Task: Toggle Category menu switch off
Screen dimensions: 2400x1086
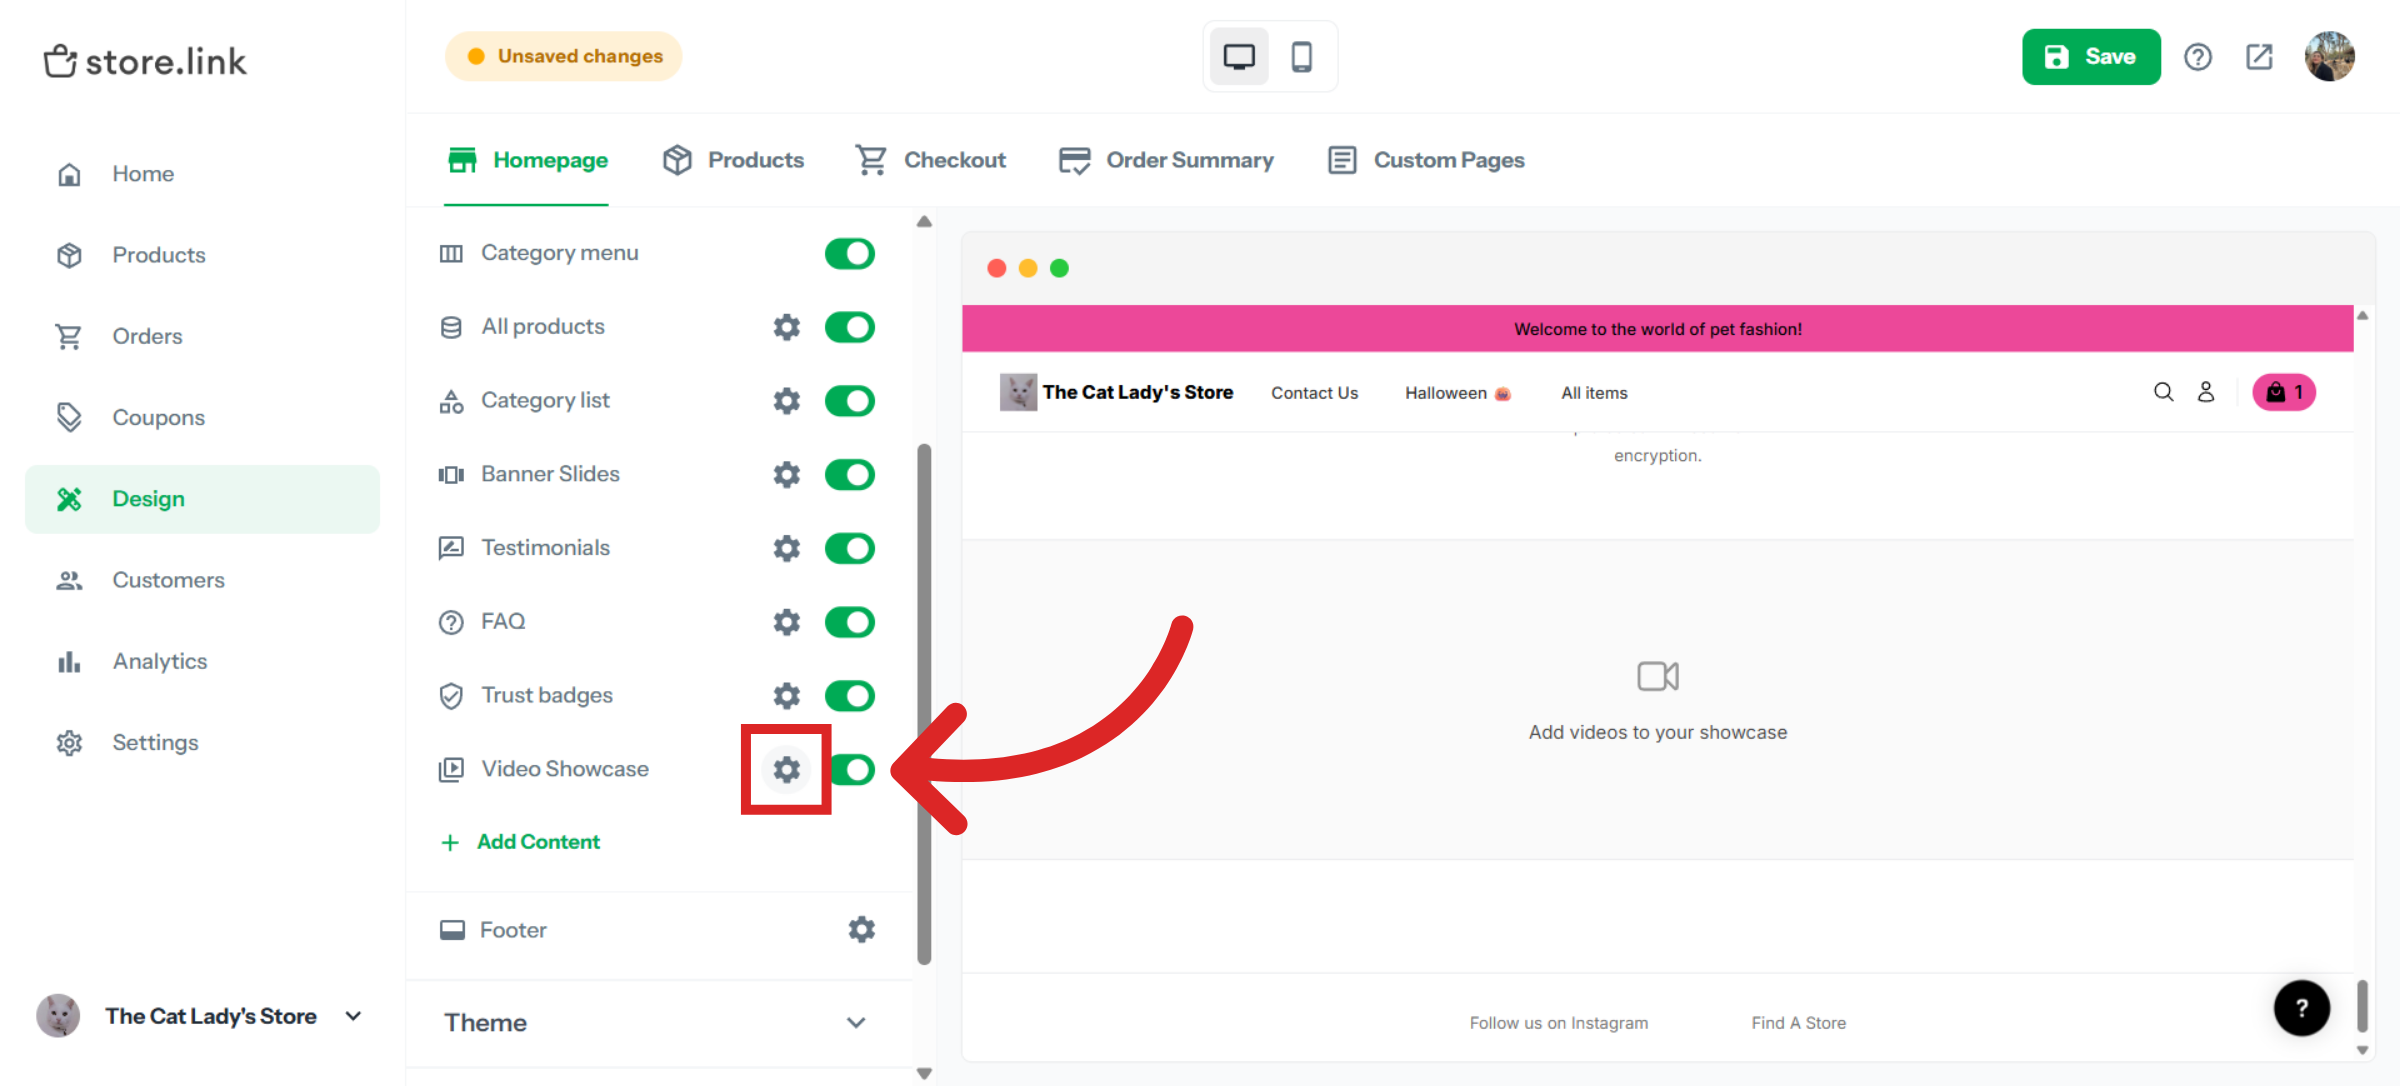Action: (x=850, y=253)
